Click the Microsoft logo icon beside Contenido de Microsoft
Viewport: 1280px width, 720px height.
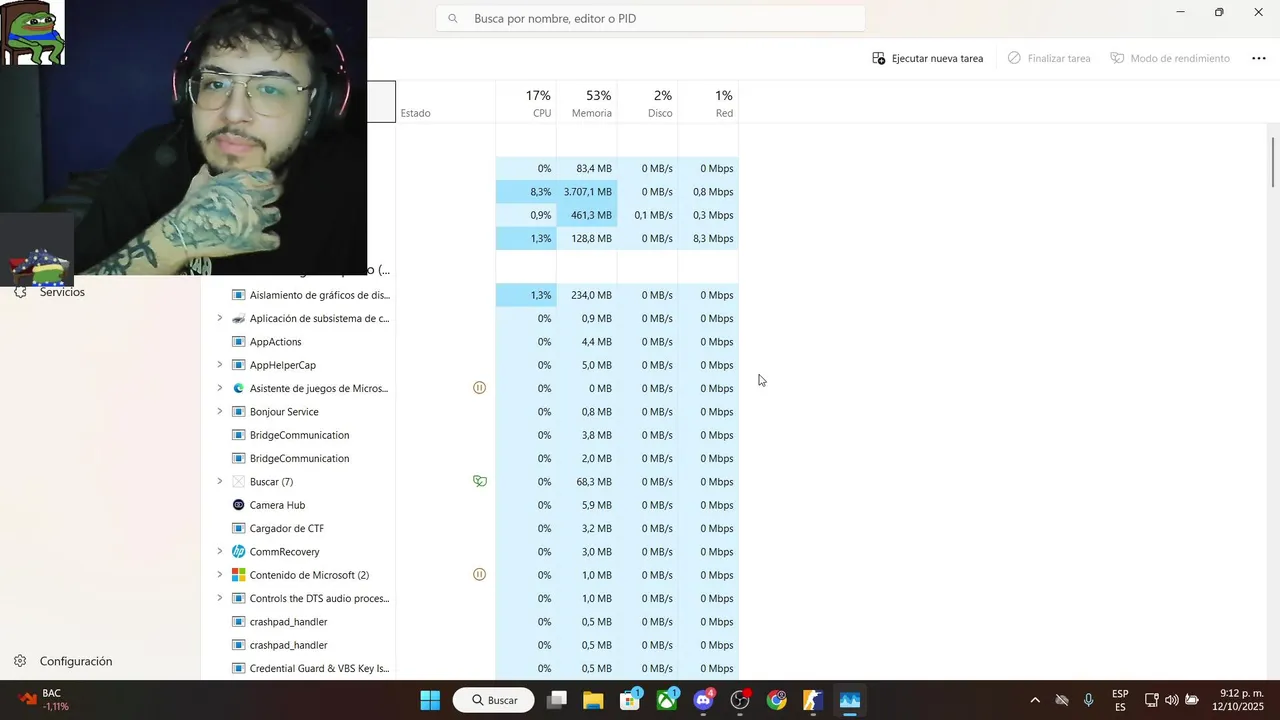pos(238,575)
